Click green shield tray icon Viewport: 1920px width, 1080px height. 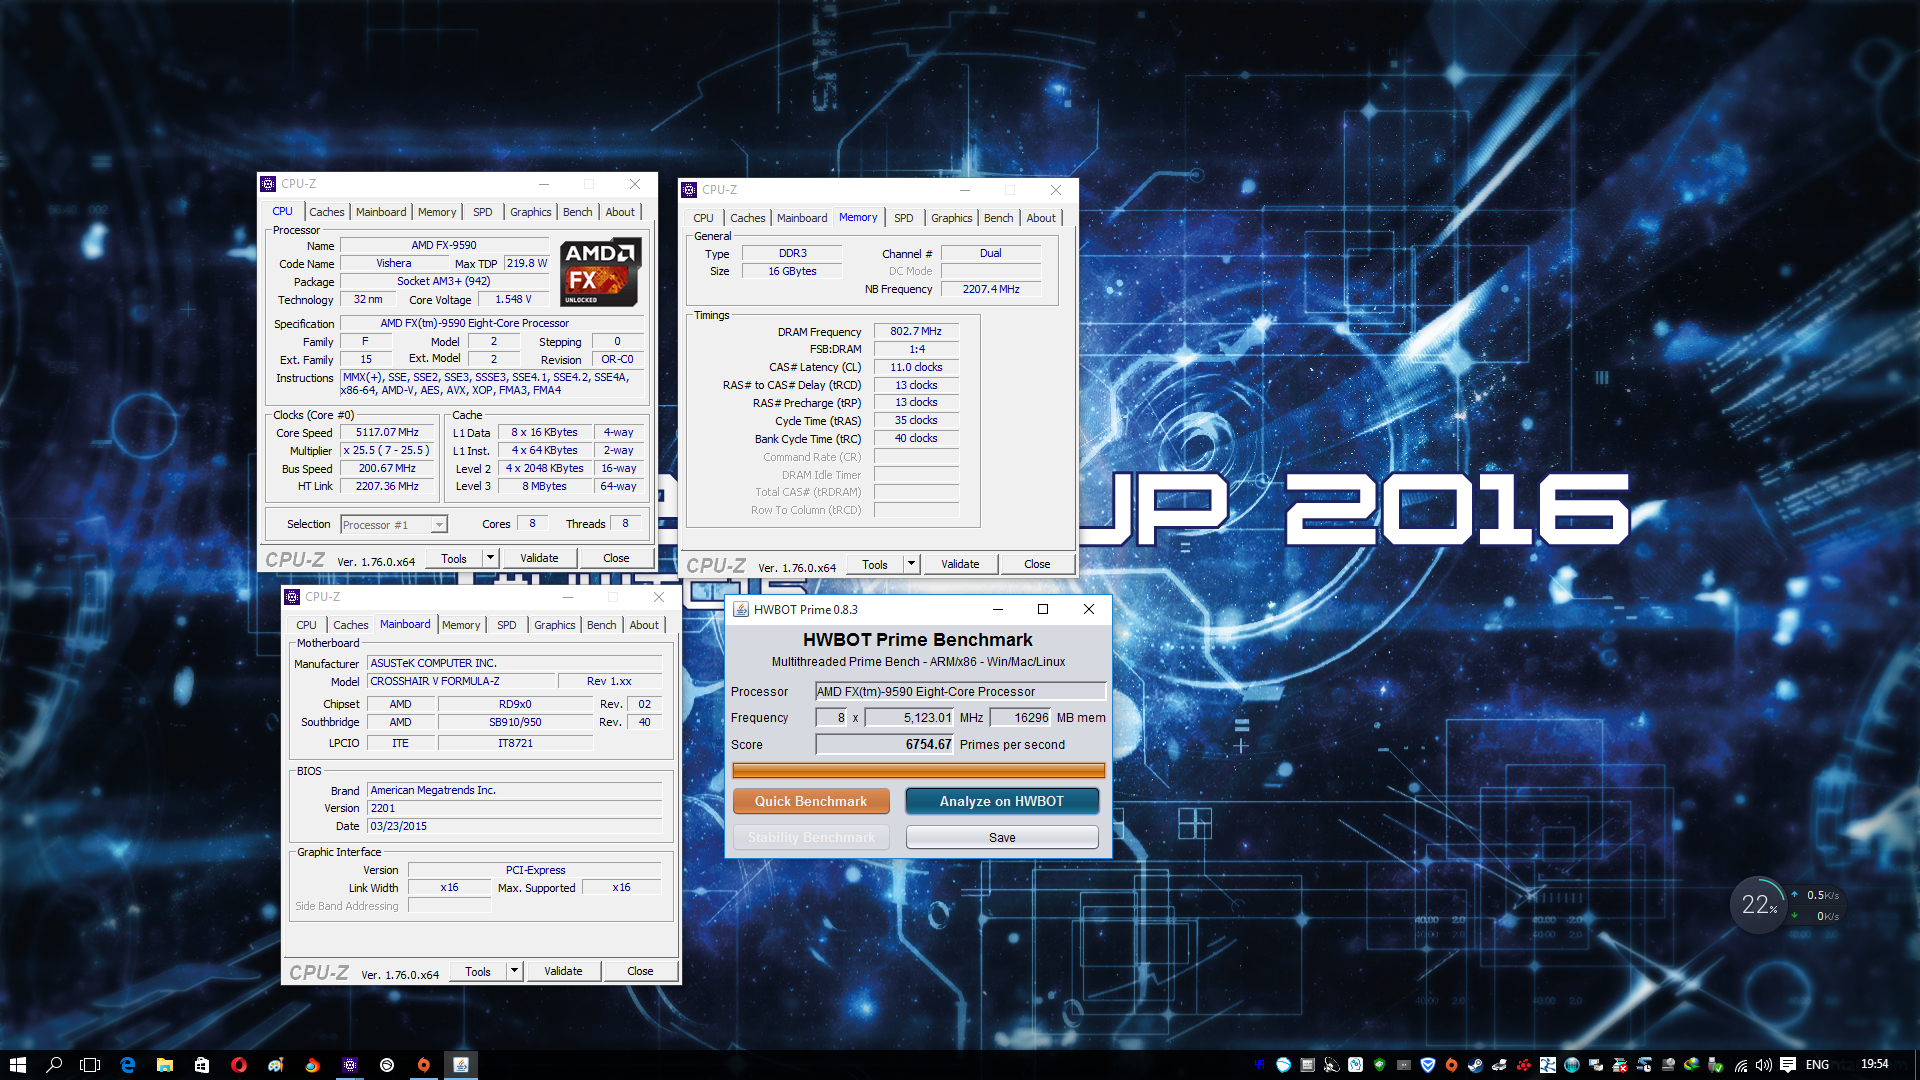click(x=1379, y=1065)
